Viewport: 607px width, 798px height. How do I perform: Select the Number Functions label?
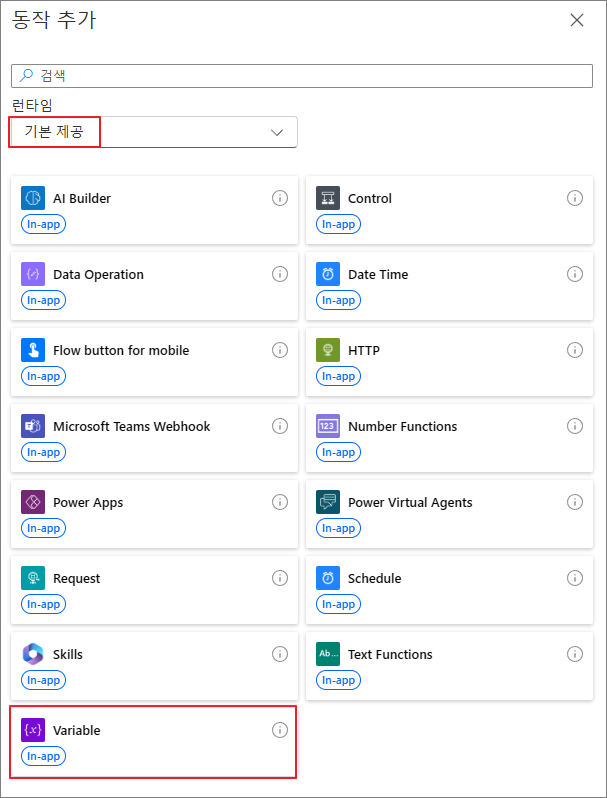click(402, 426)
